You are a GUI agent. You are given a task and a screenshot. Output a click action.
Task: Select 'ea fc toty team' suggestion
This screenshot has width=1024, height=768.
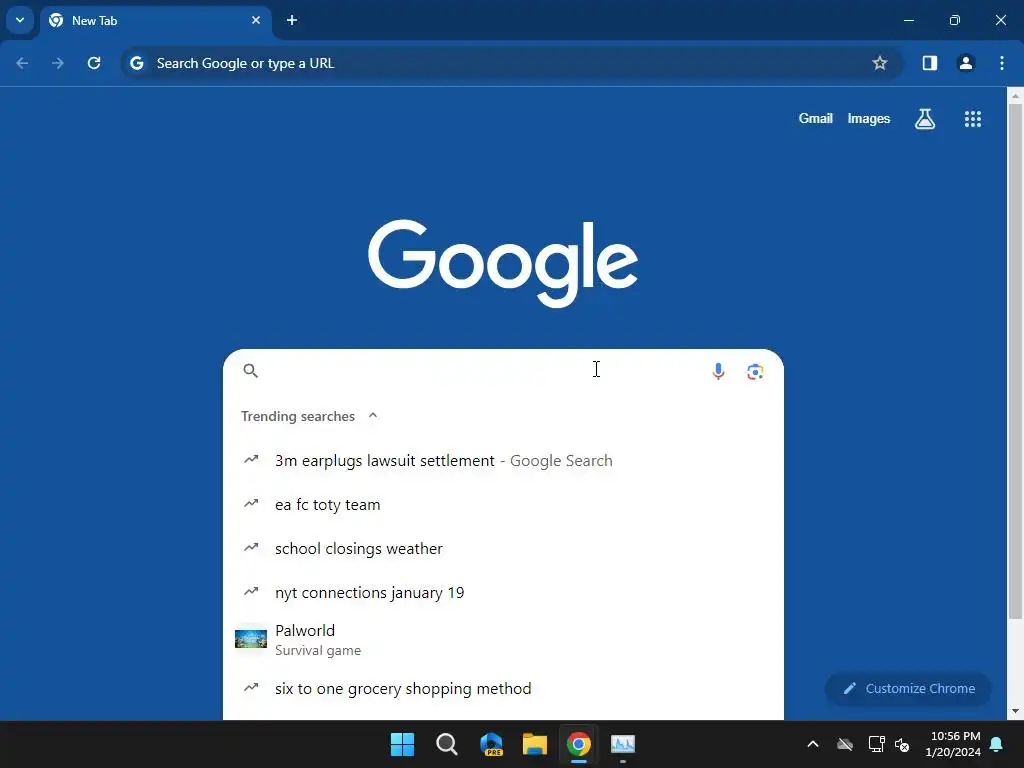click(x=503, y=505)
